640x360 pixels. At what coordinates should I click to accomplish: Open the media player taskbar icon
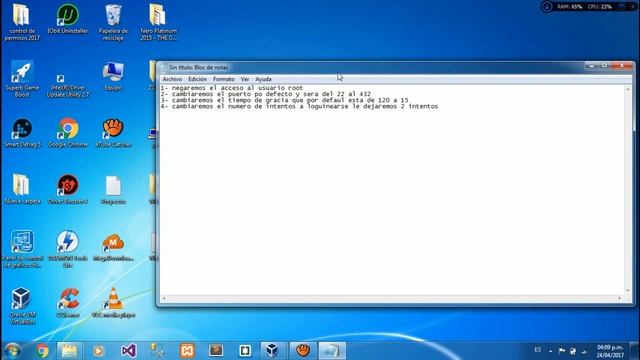98,351
